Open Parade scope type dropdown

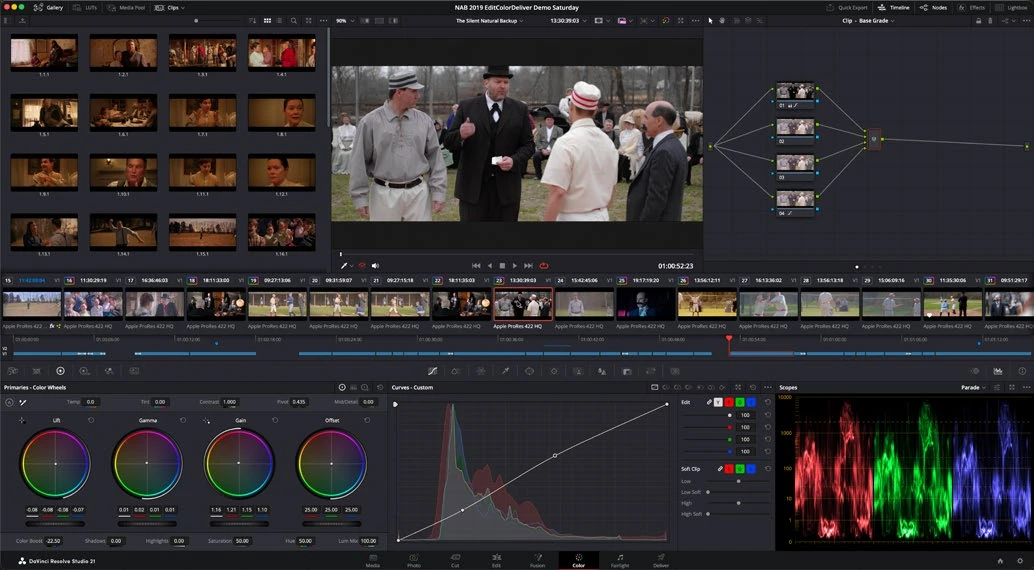click(973, 387)
